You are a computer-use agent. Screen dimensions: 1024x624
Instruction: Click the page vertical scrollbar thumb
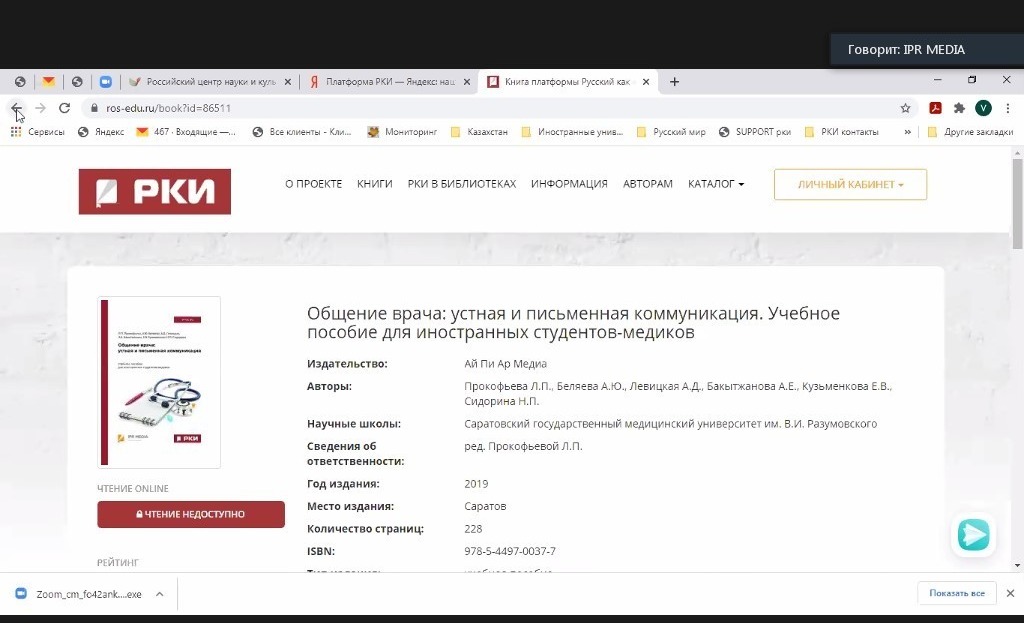(x=1017, y=204)
